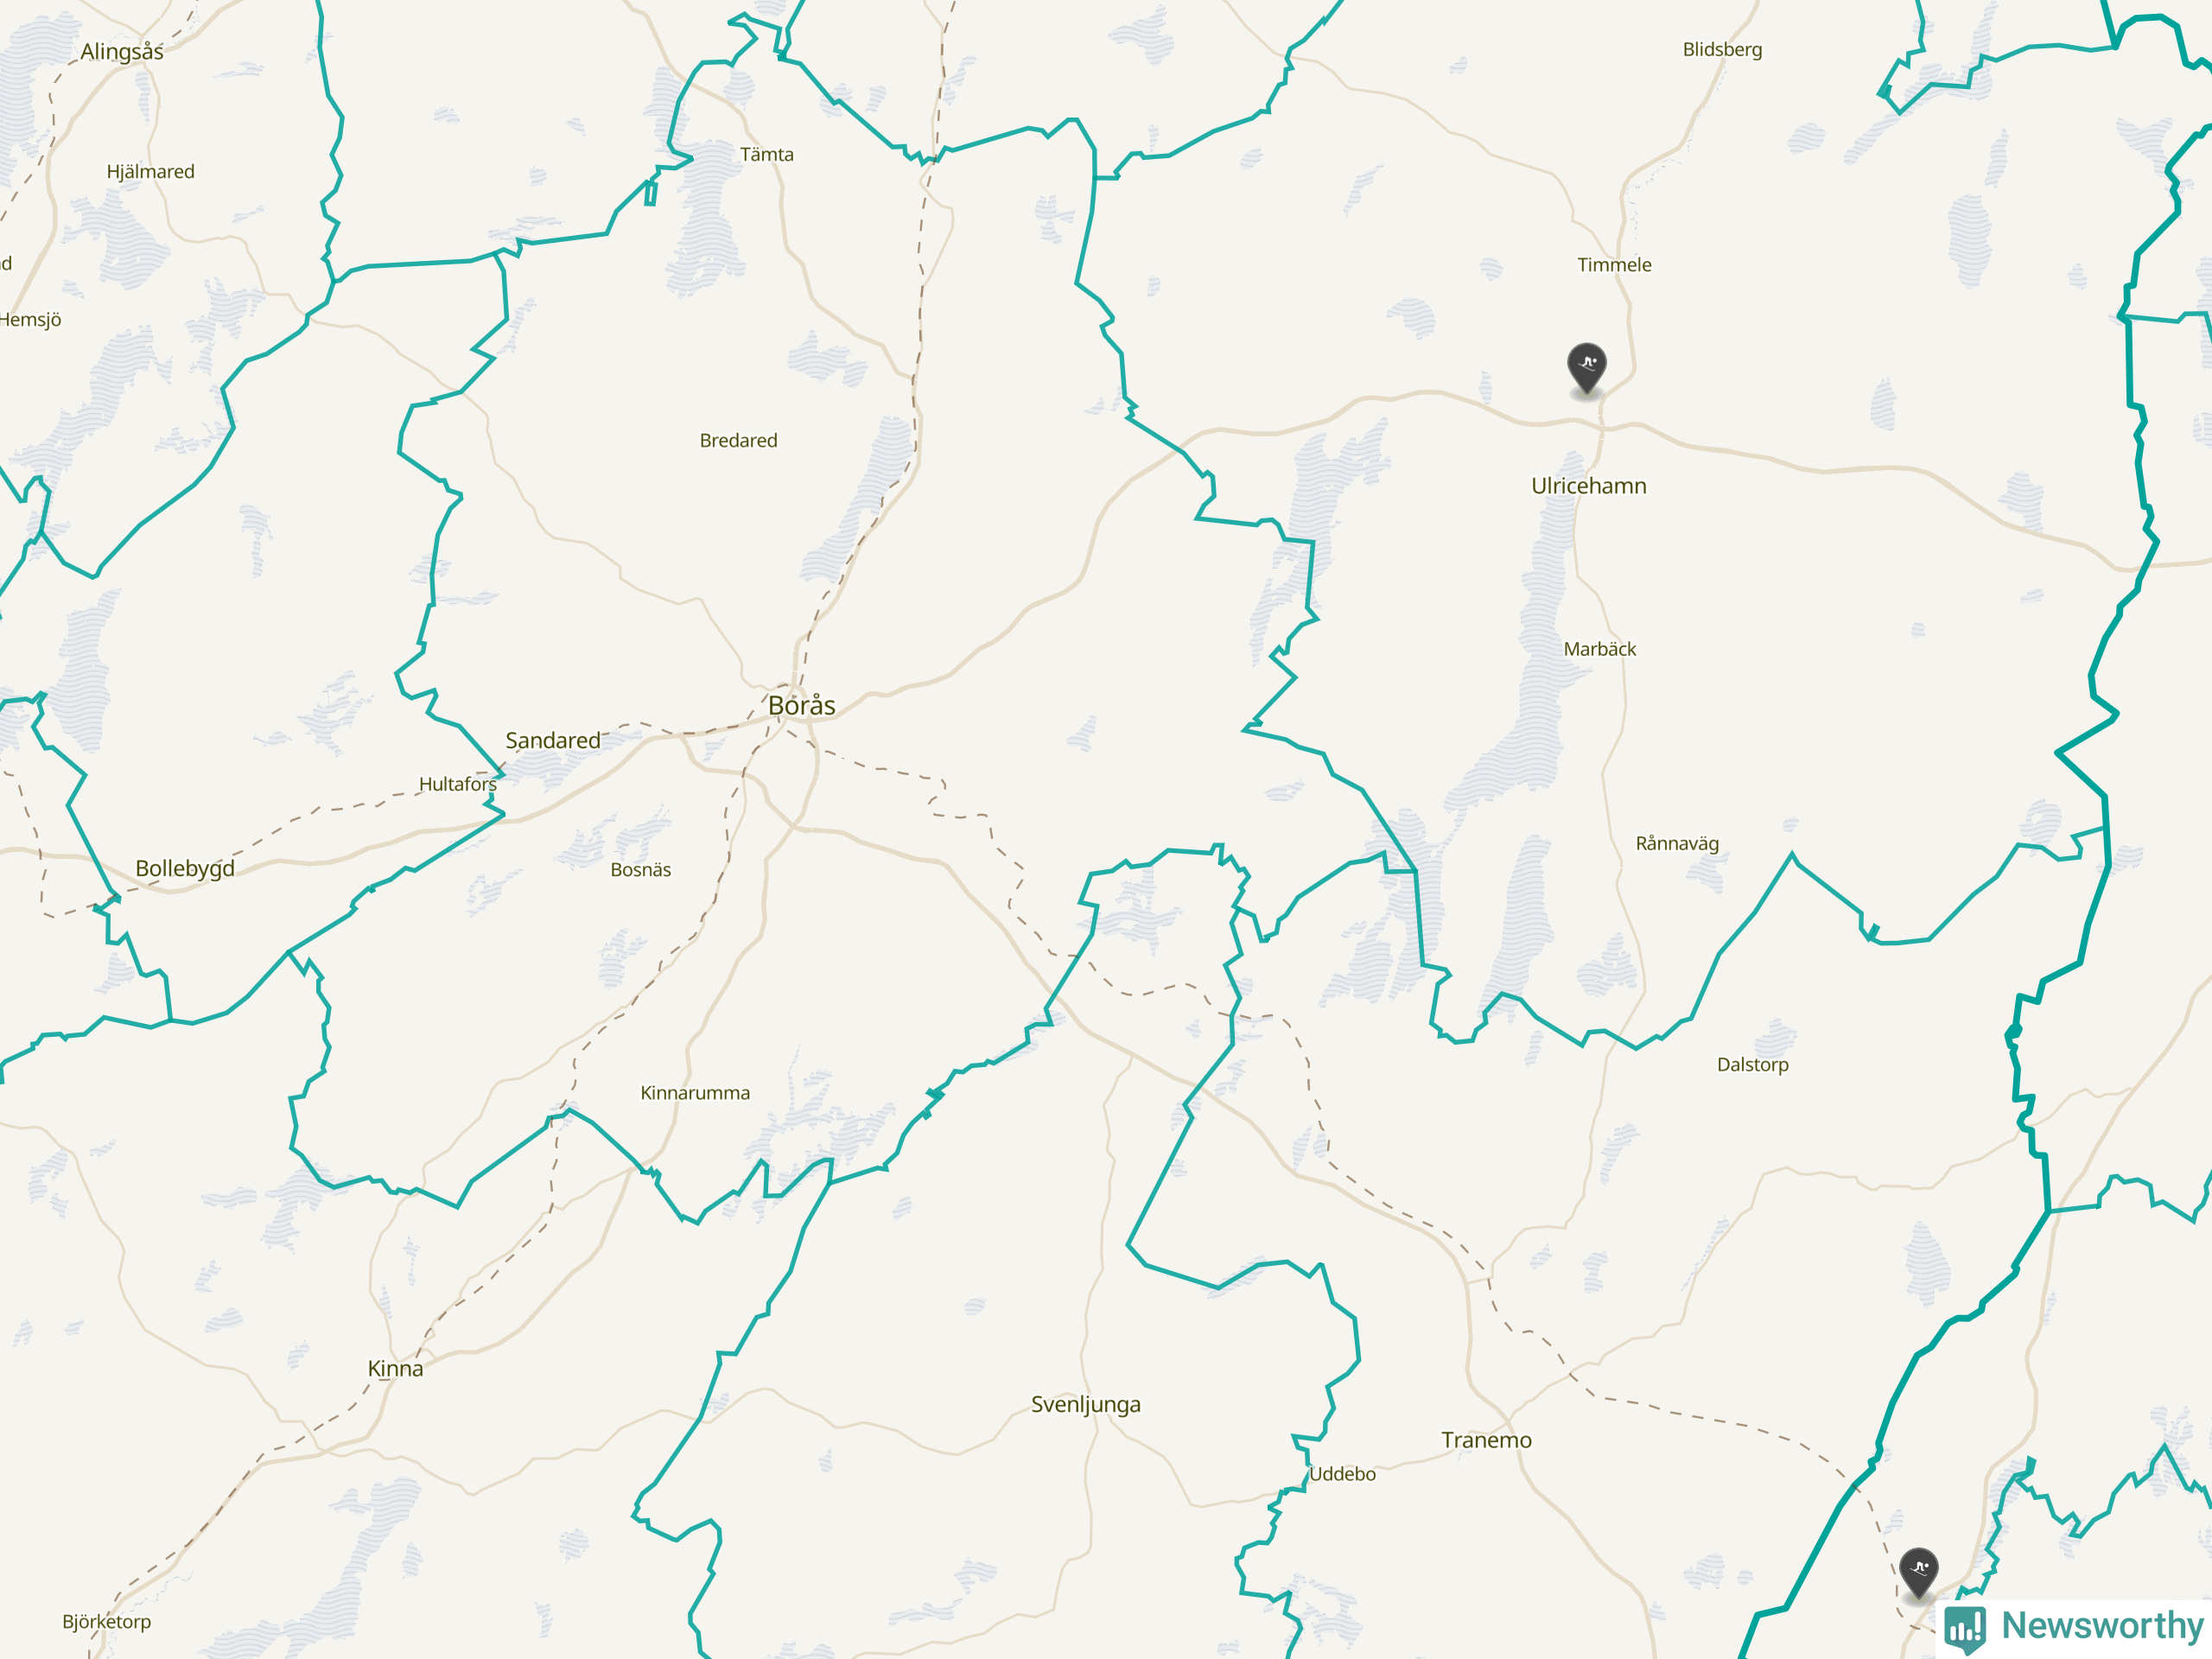Click the Tranemo town label

coord(1486,1440)
